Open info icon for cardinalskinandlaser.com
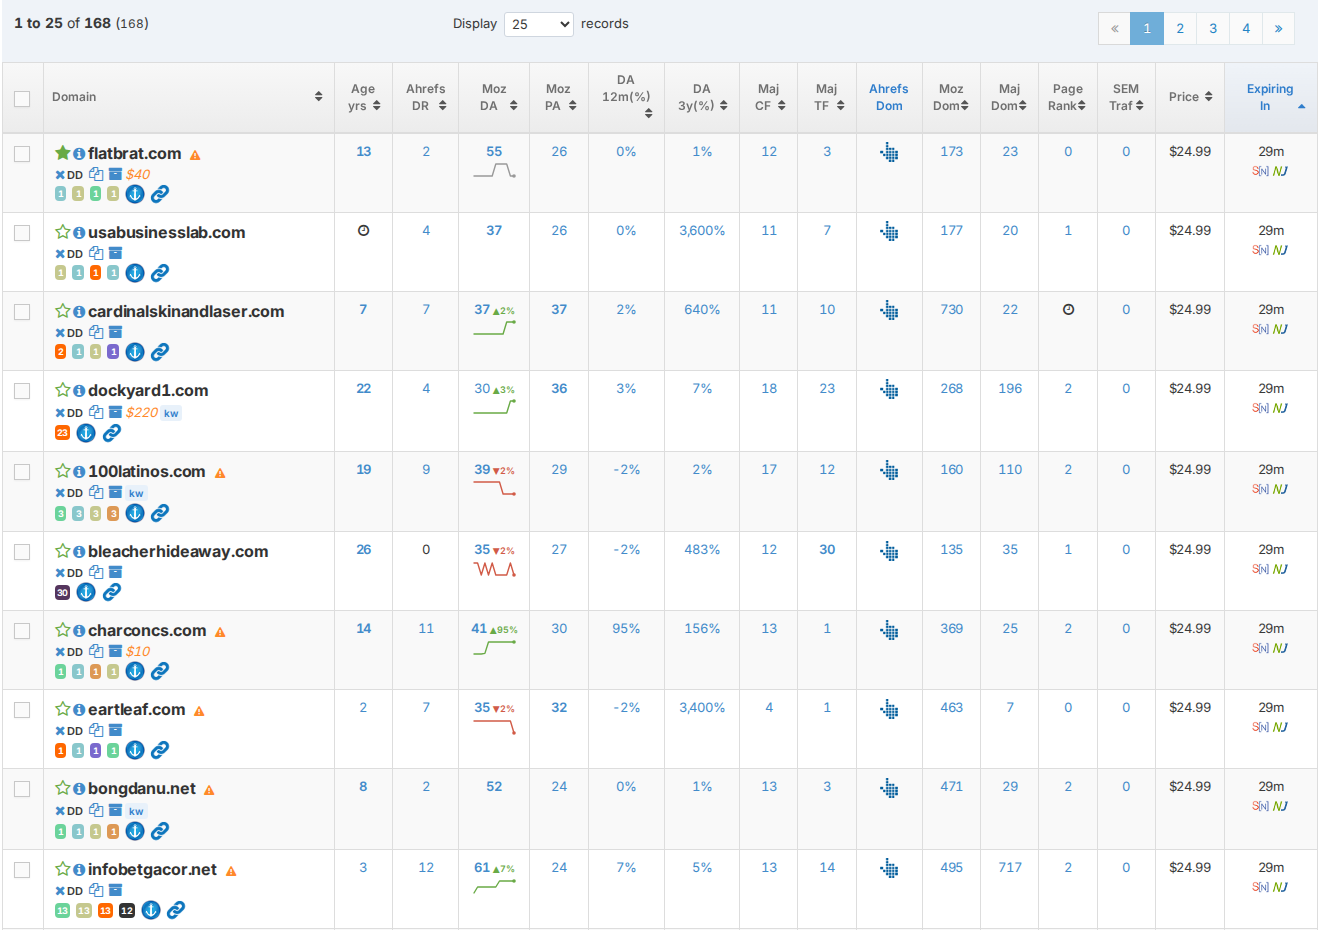The height and width of the screenshot is (930, 1320). (x=79, y=312)
